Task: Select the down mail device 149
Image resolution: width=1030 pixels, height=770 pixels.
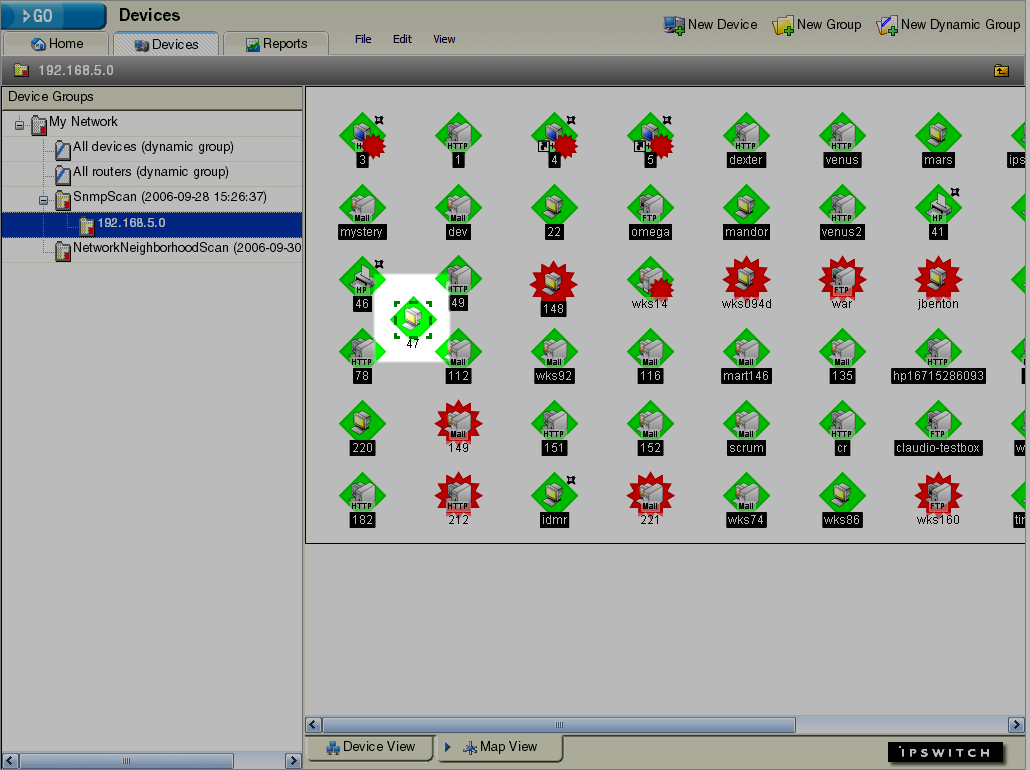Action: tap(458, 428)
